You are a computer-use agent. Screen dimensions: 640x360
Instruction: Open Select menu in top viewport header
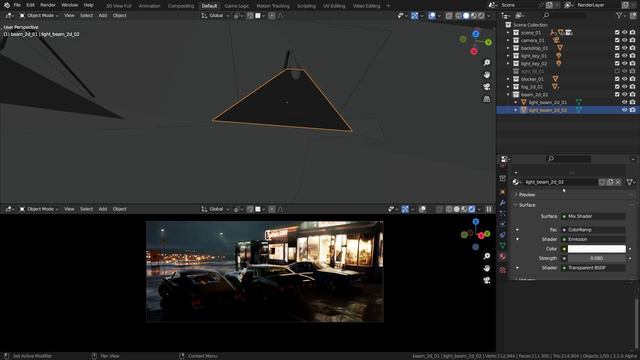(x=86, y=16)
